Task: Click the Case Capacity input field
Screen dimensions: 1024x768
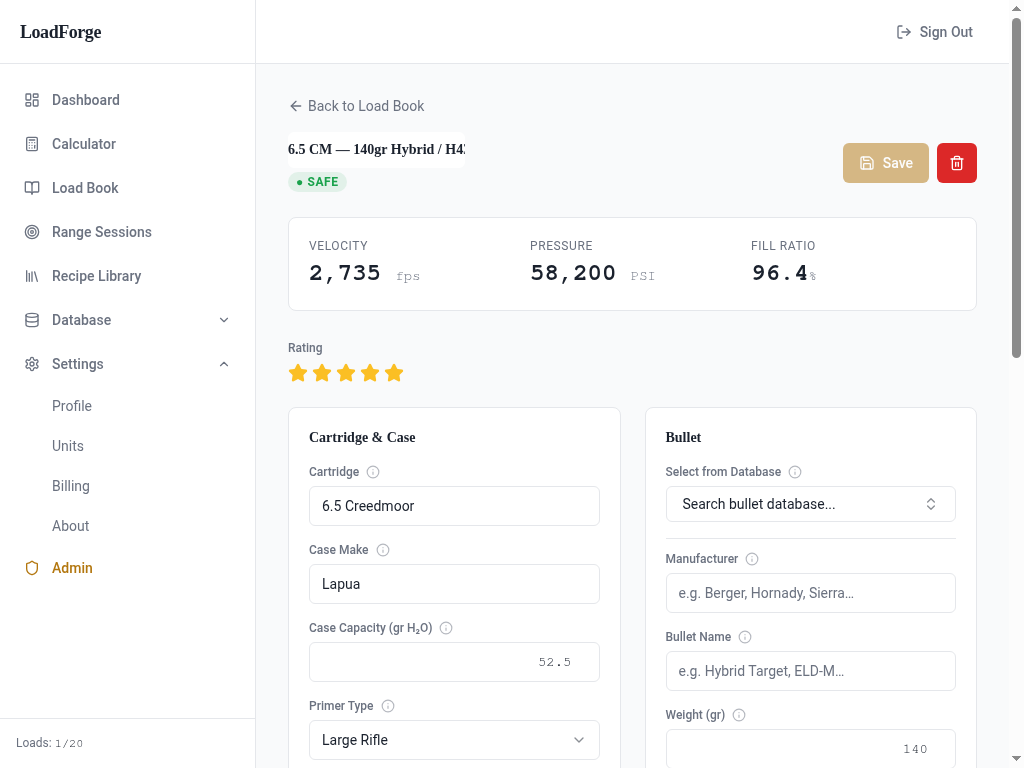Action: pyautogui.click(x=454, y=662)
